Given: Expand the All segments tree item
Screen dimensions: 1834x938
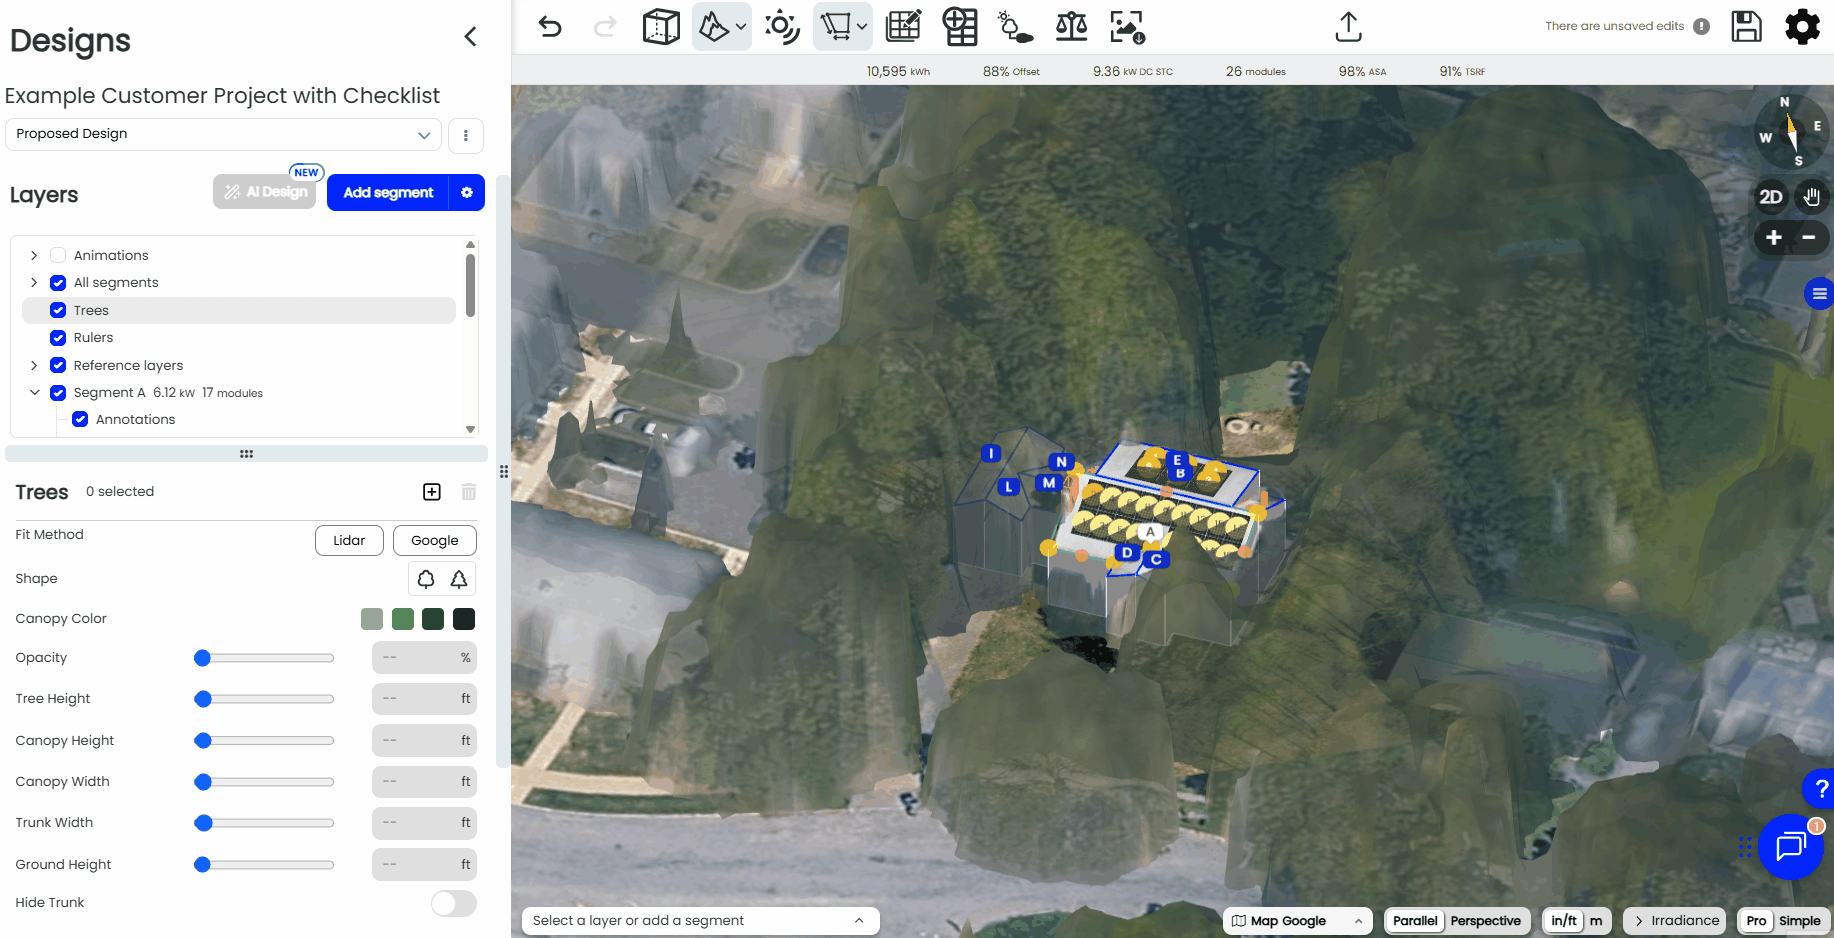Looking at the screenshot, I should tap(34, 283).
